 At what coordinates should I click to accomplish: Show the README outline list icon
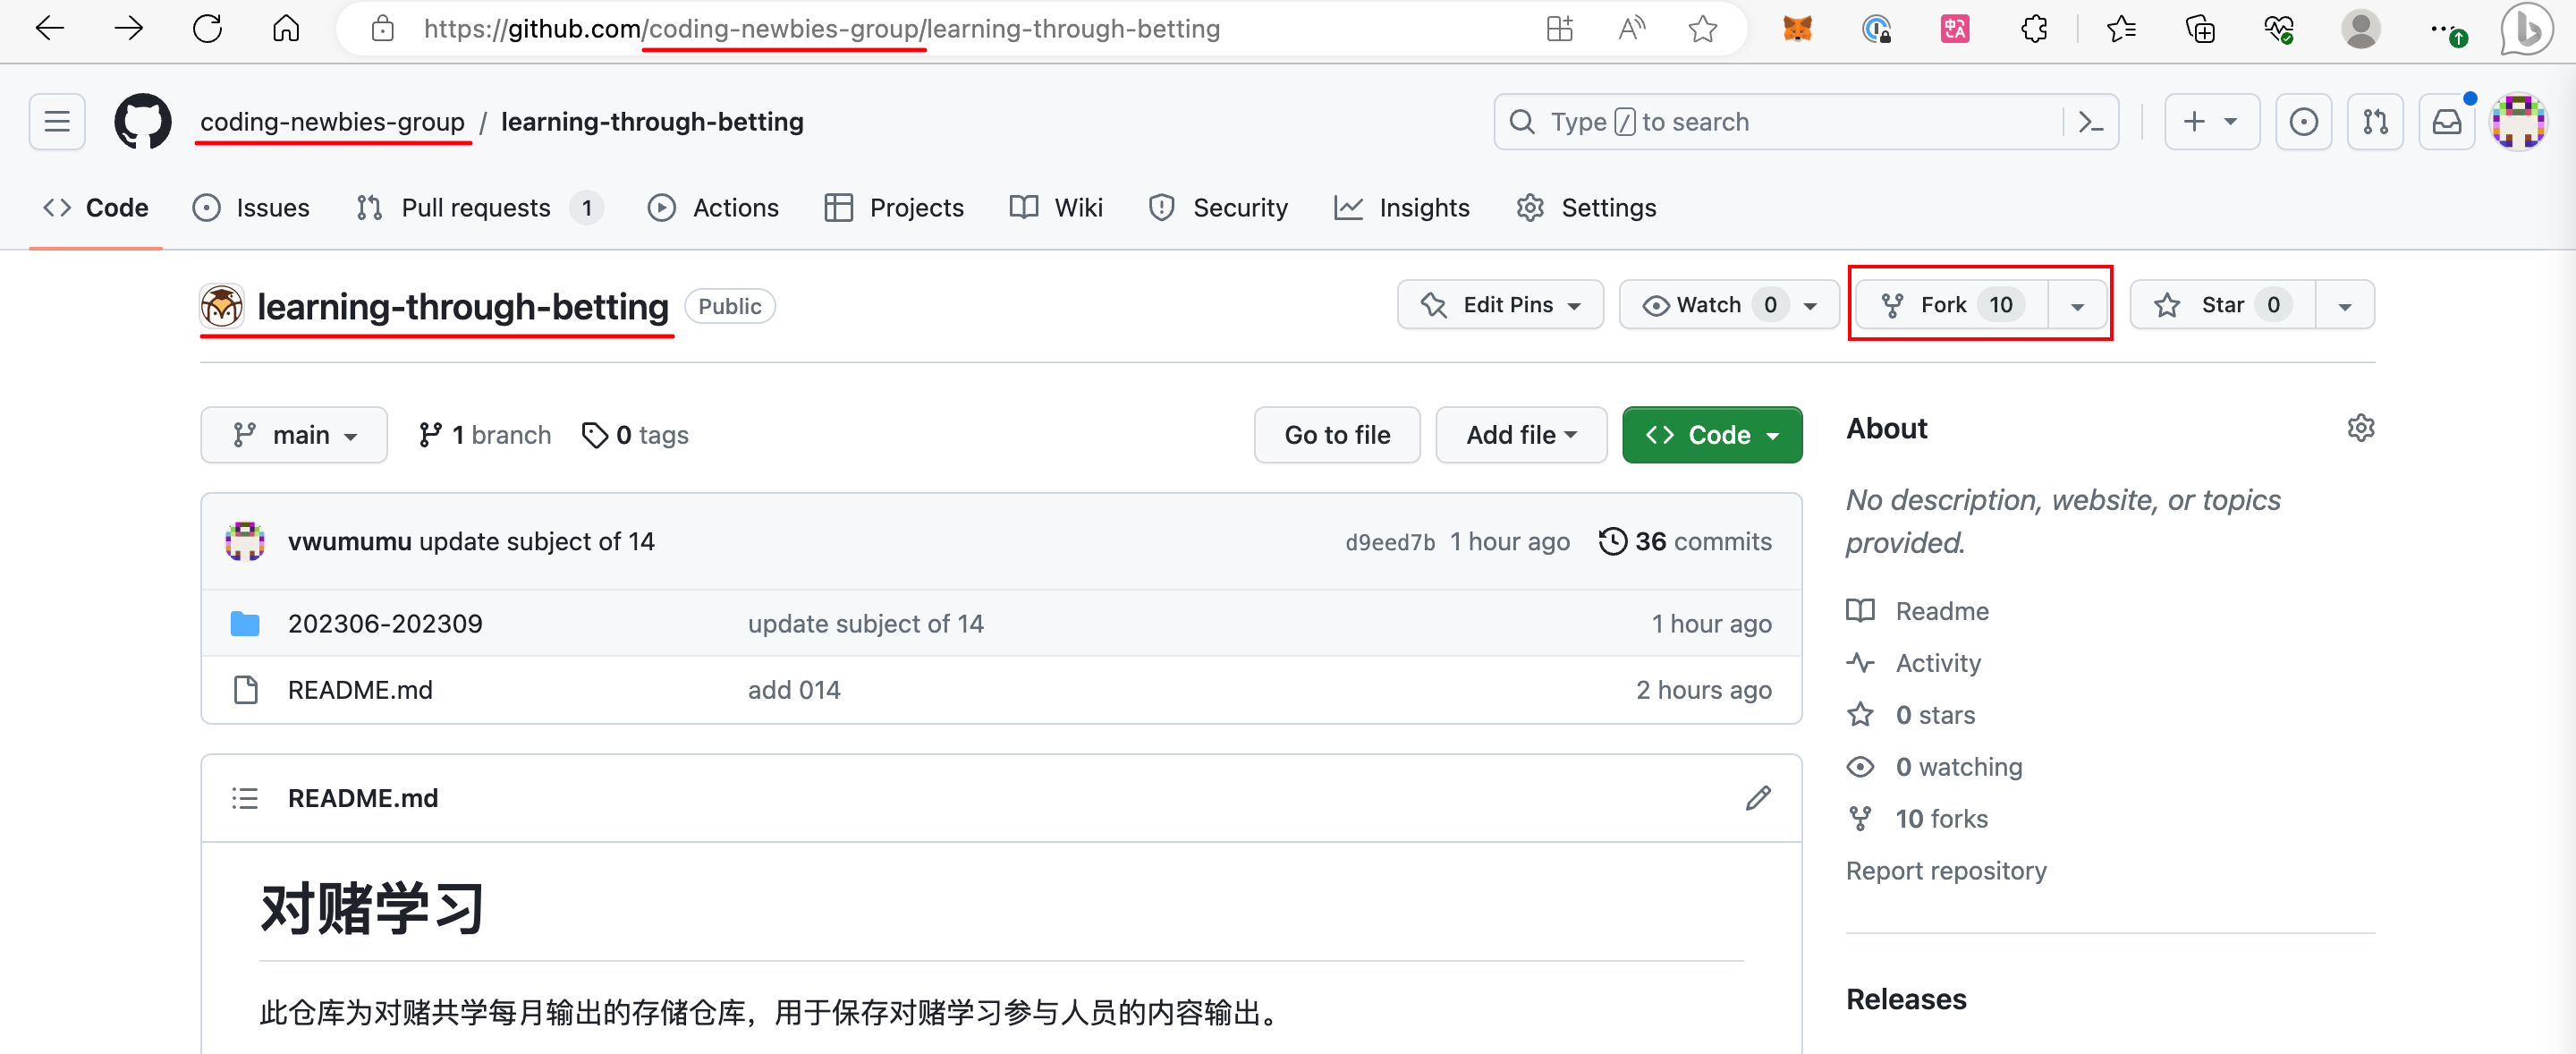245,798
